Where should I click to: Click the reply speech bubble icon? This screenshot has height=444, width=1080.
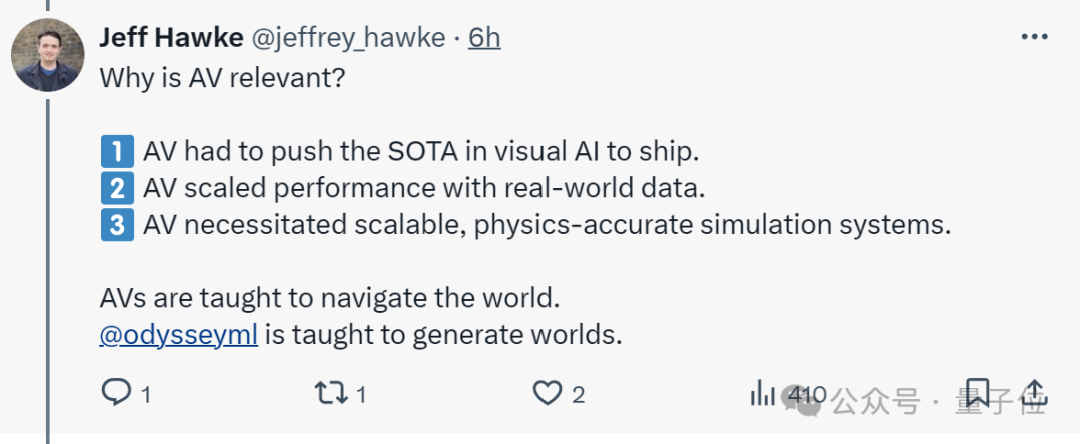116,393
